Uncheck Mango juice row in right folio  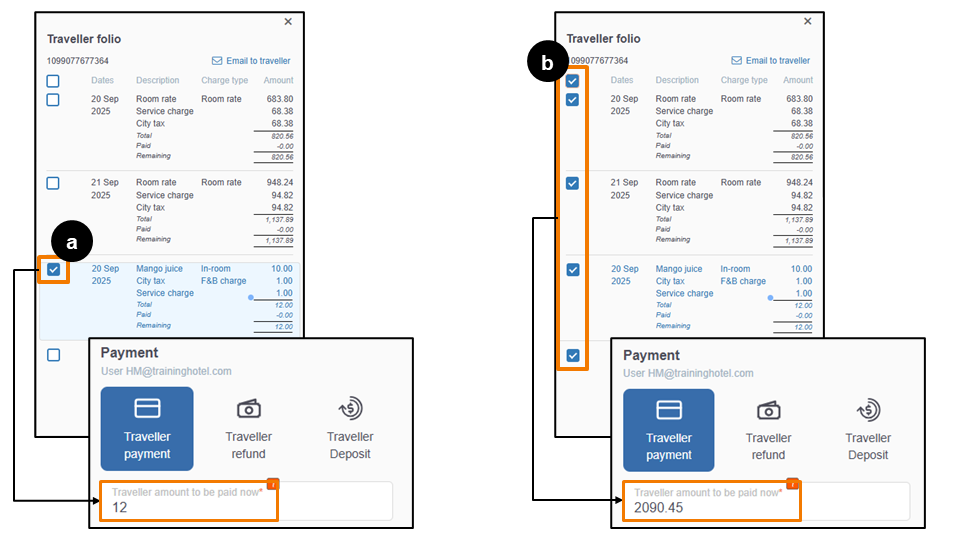pyautogui.click(x=572, y=269)
